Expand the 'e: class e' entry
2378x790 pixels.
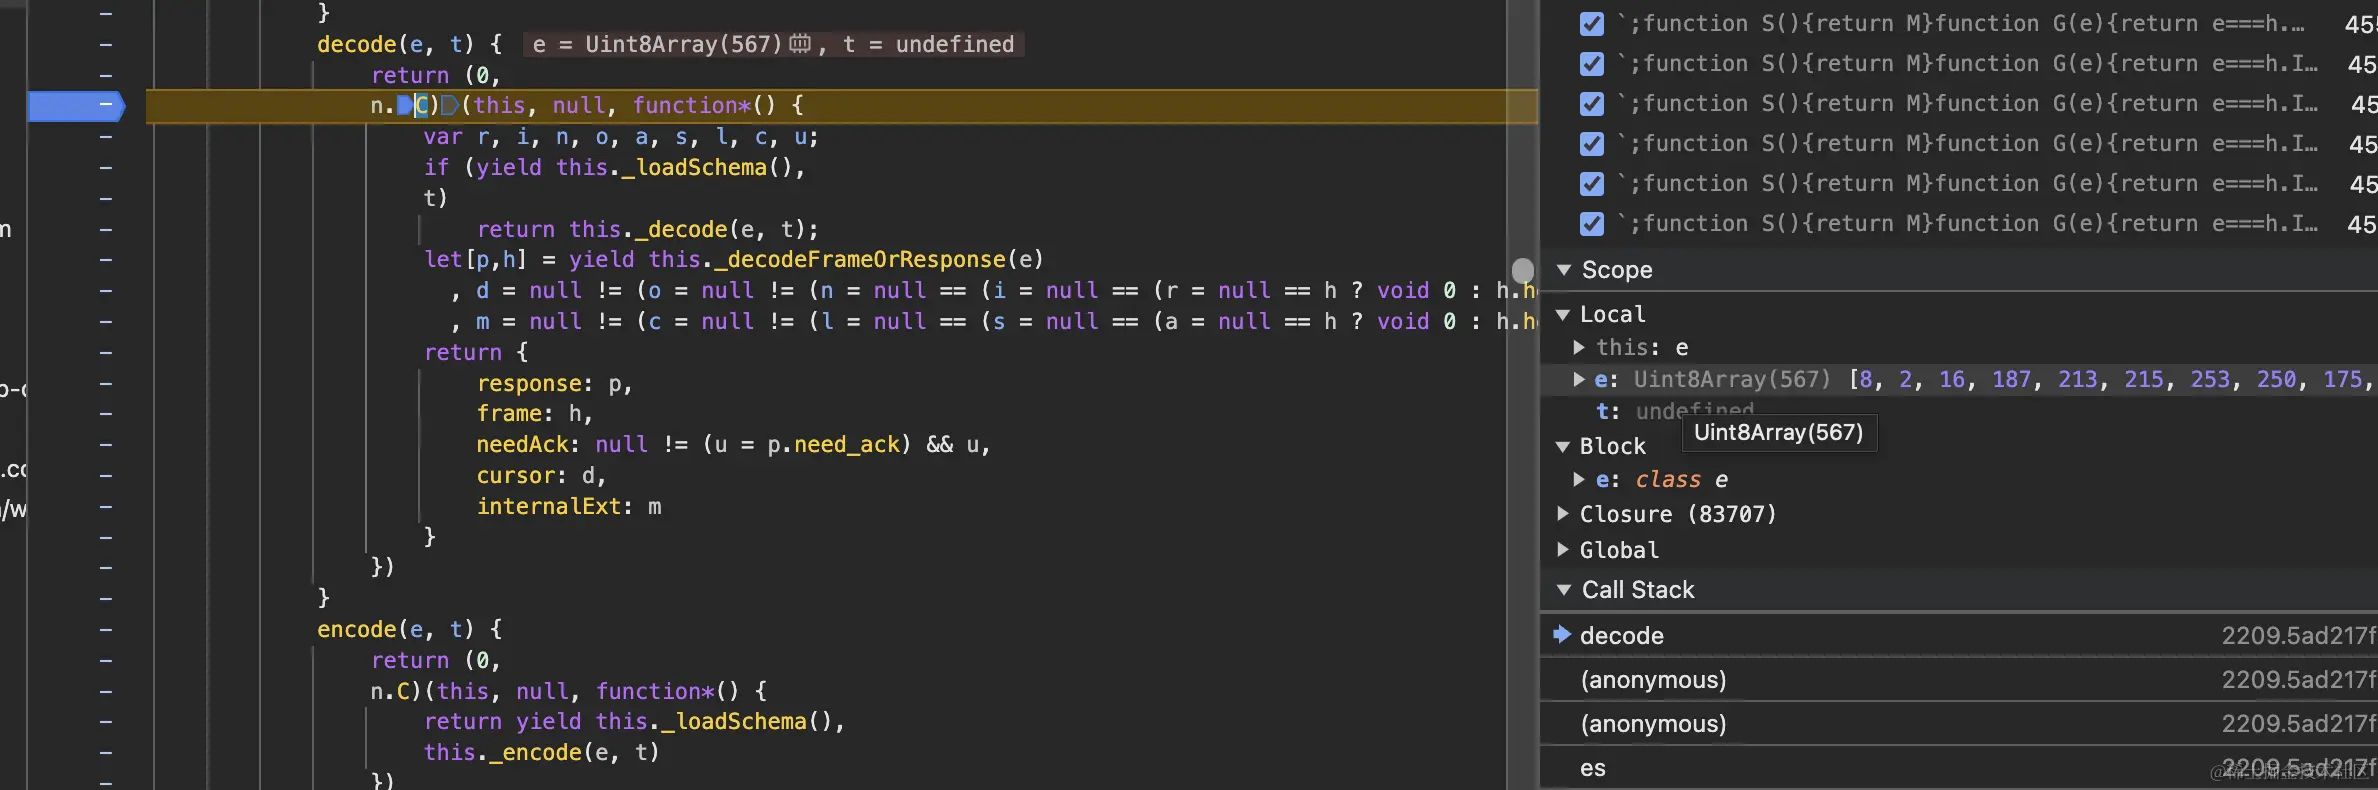(1578, 479)
